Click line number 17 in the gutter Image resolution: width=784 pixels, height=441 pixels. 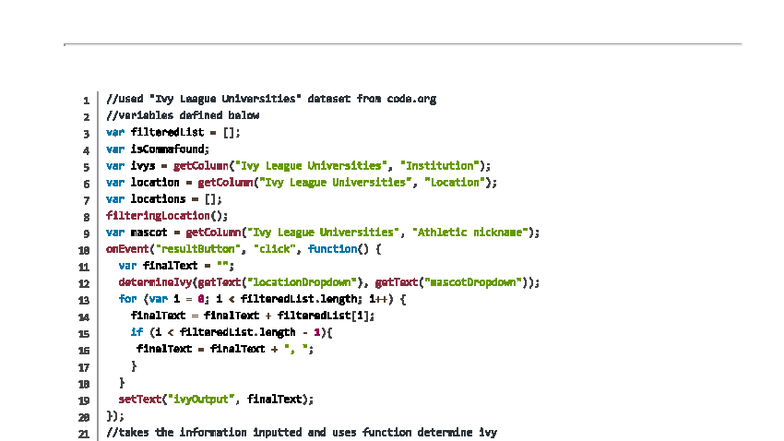click(84, 367)
